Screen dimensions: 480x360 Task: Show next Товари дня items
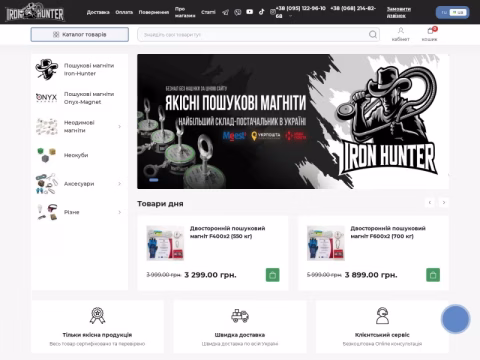(444, 202)
